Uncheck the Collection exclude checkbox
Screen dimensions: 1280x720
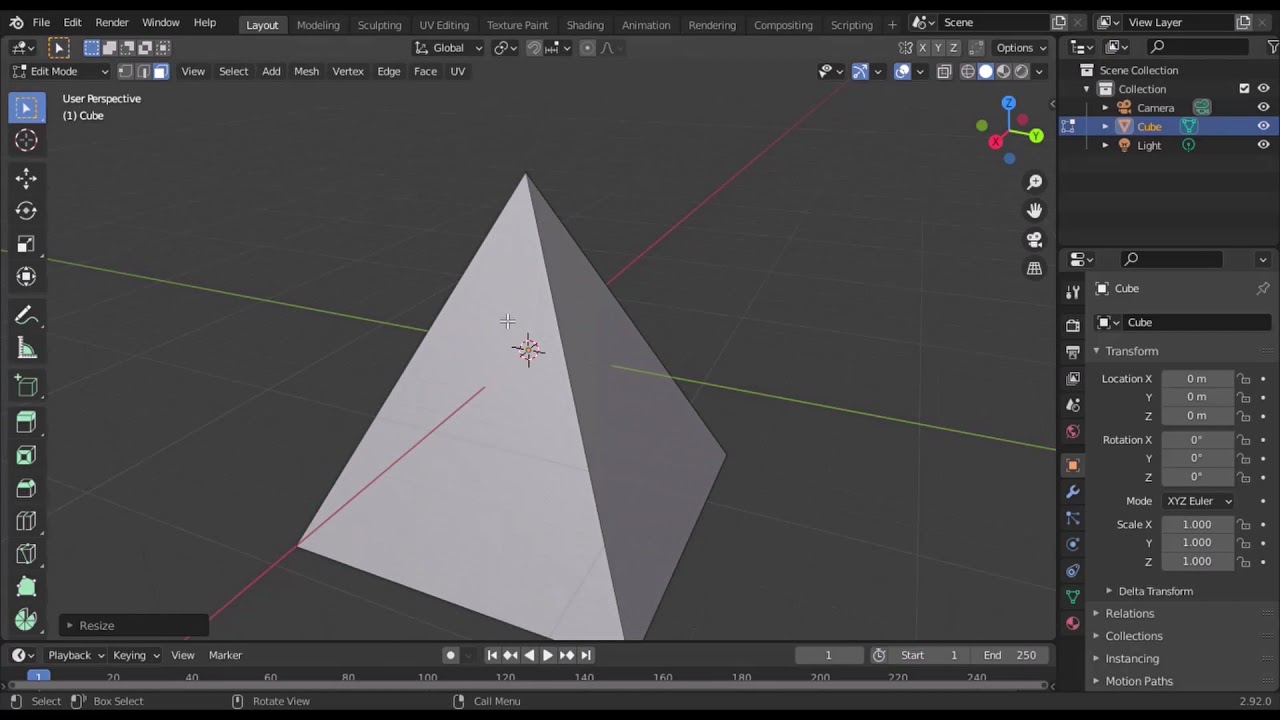[x=1244, y=89]
